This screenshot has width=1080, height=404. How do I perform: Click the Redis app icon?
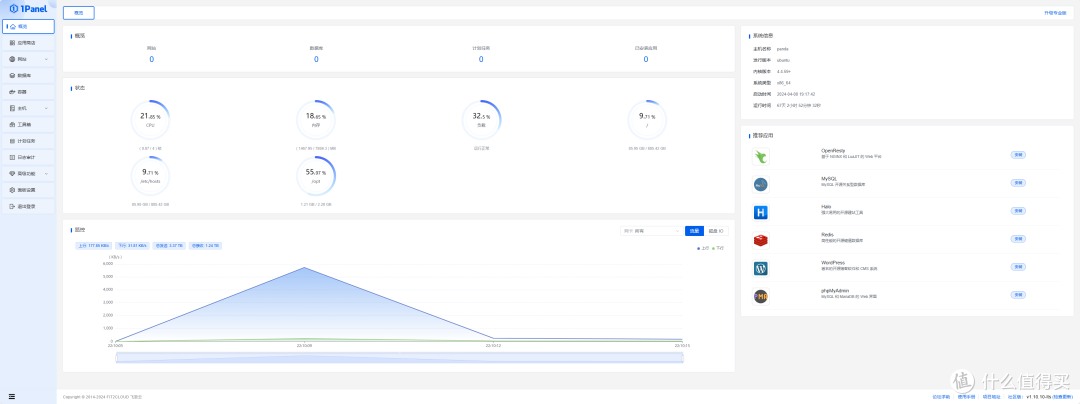(760, 240)
